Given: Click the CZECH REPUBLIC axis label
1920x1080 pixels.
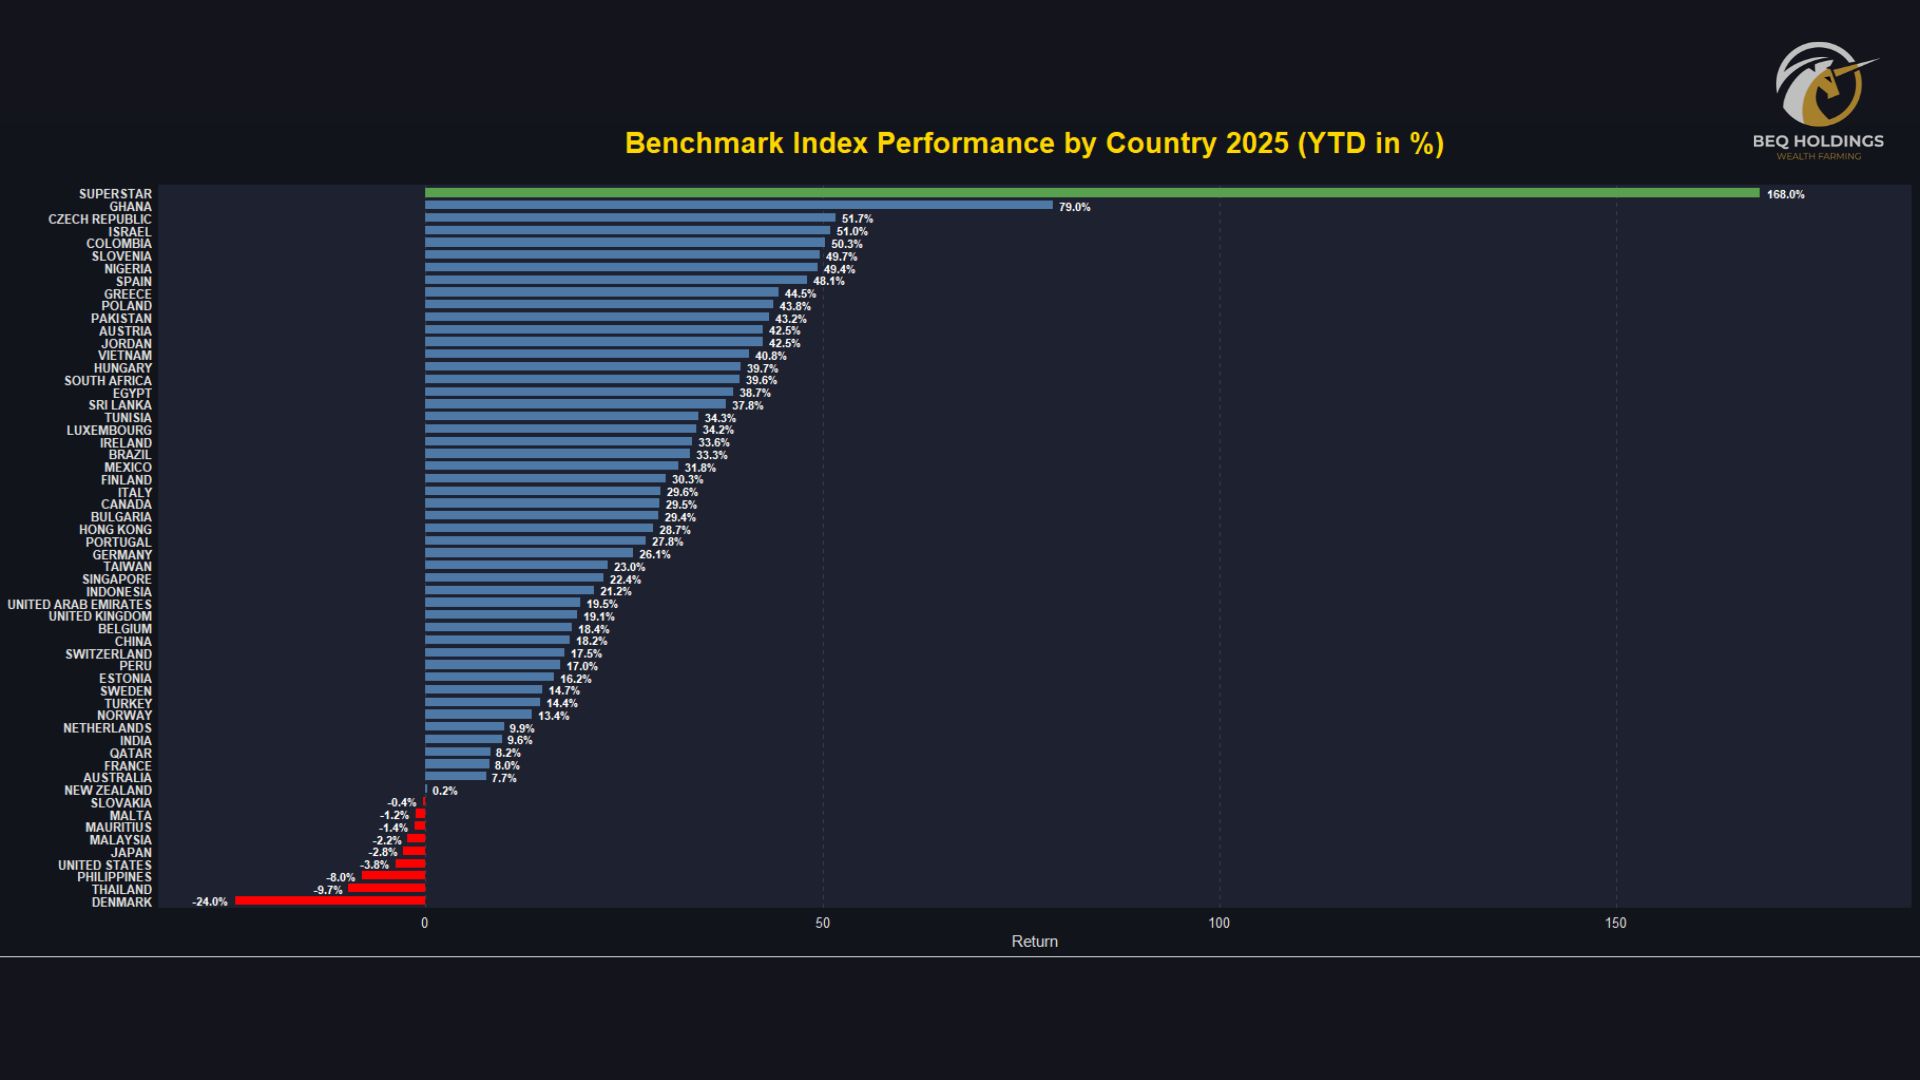Looking at the screenshot, I should pyautogui.click(x=100, y=219).
